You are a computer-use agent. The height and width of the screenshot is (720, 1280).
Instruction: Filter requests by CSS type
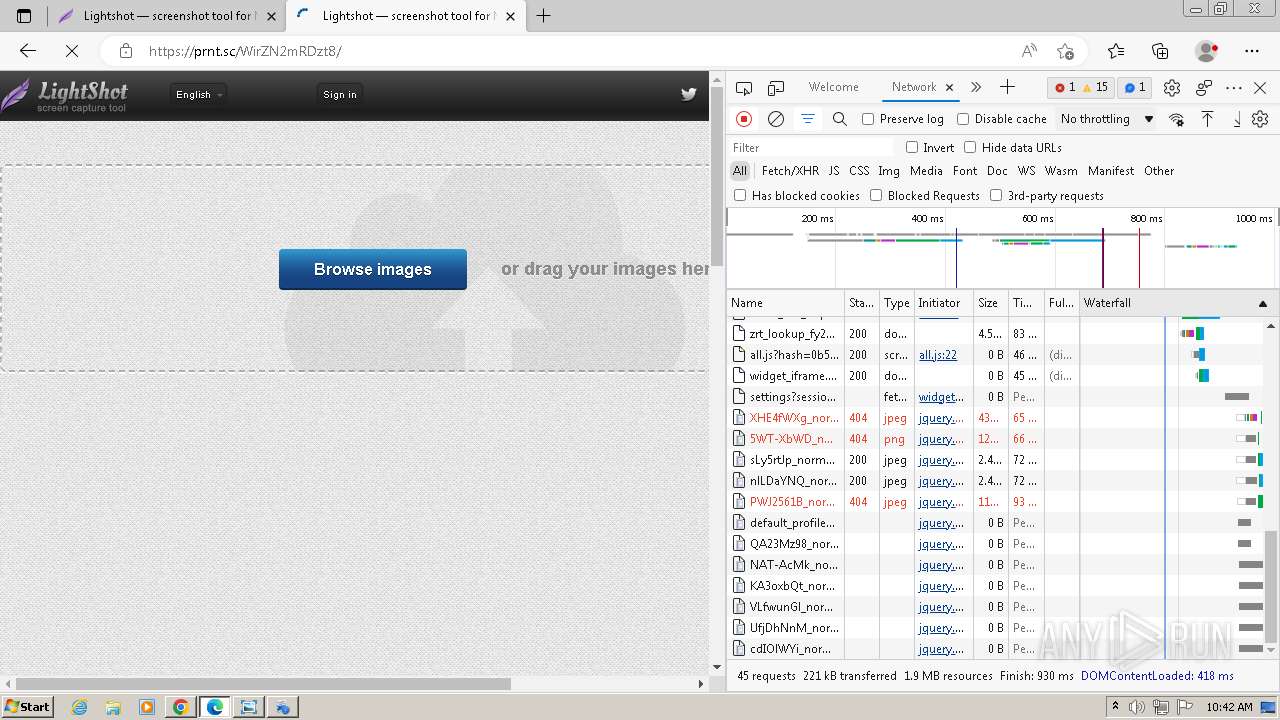point(859,171)
